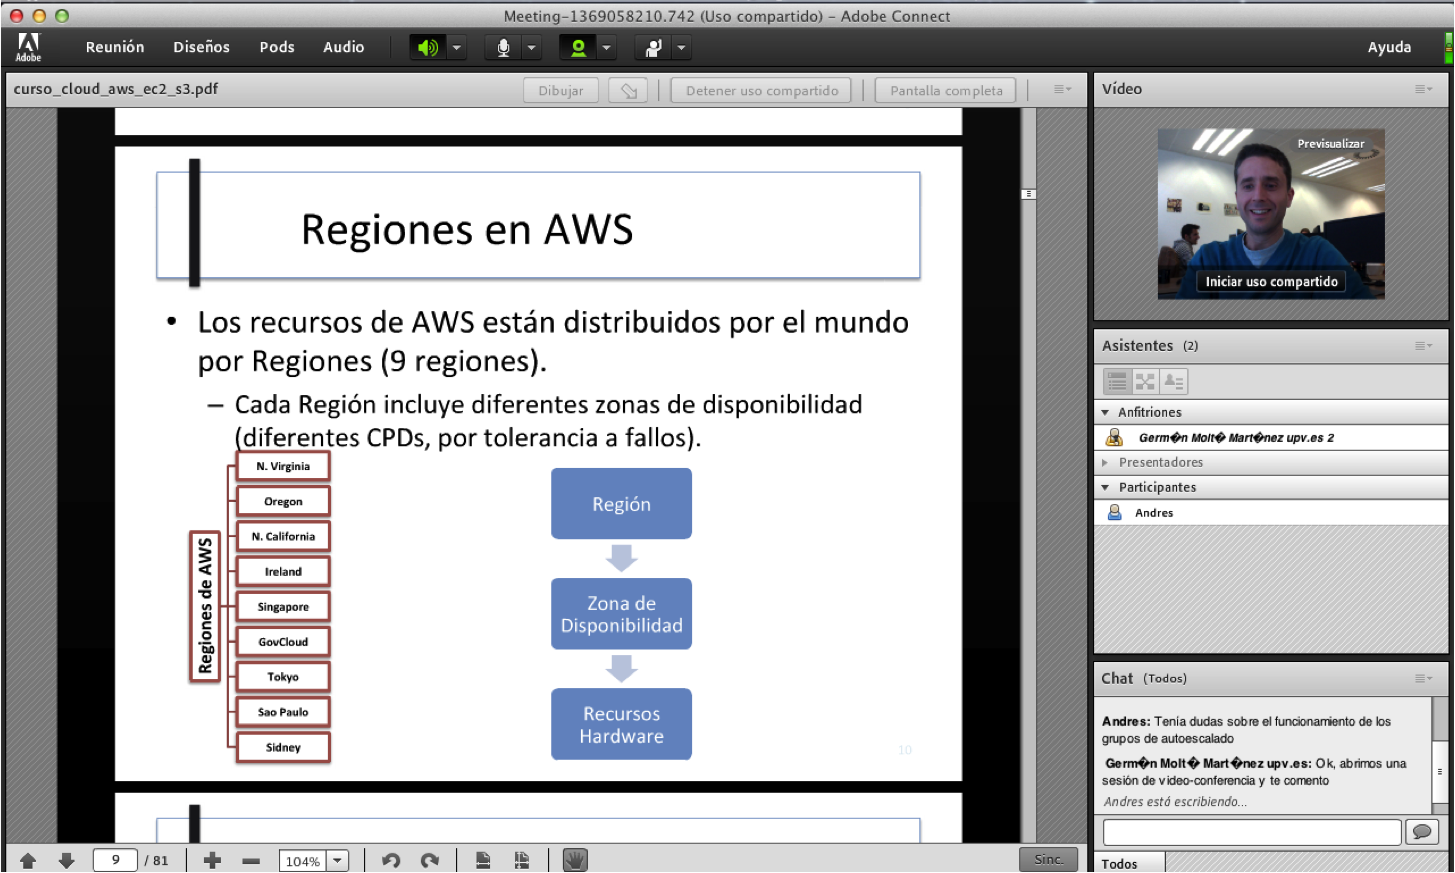Screen dimensions: 1455x873
Task: Click Iniciar uso compartido on video preview
Action: 1271,282
